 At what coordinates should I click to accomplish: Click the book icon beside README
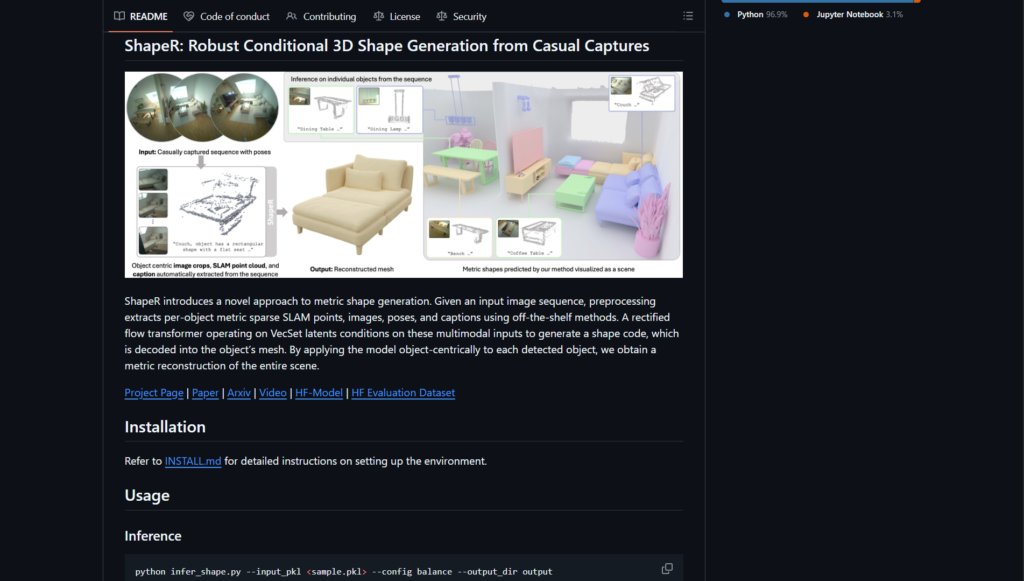click(x=119, y=16)
